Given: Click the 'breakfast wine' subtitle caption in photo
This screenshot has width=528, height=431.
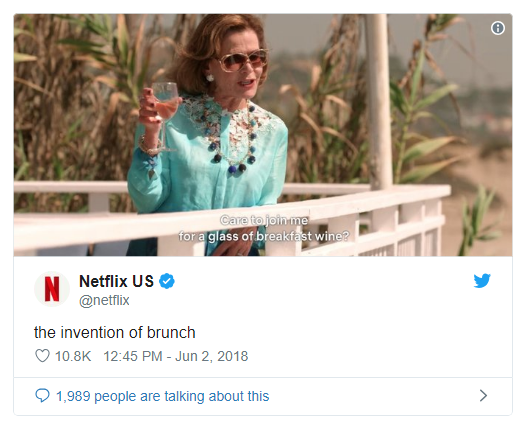Looking at the screenshot, I should coord(264,228).
